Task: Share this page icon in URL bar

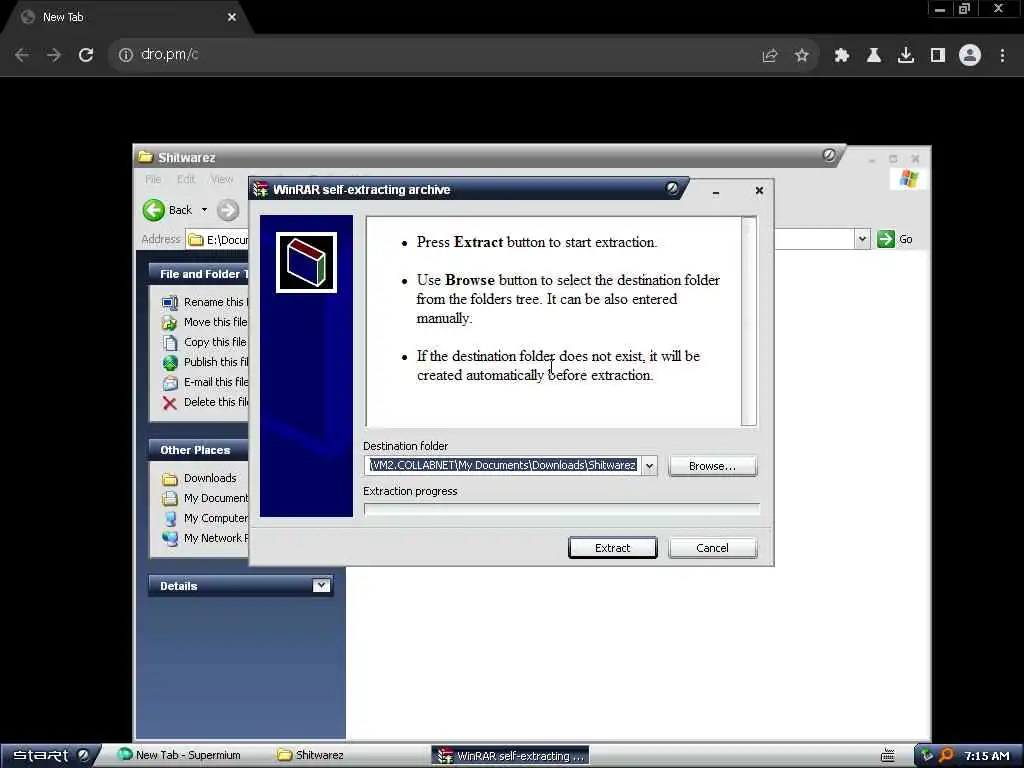Action: [769, 56]
